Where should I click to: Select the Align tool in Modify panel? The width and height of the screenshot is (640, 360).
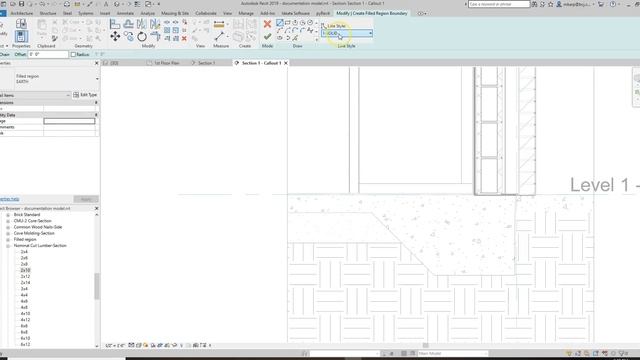pos(115,24)
